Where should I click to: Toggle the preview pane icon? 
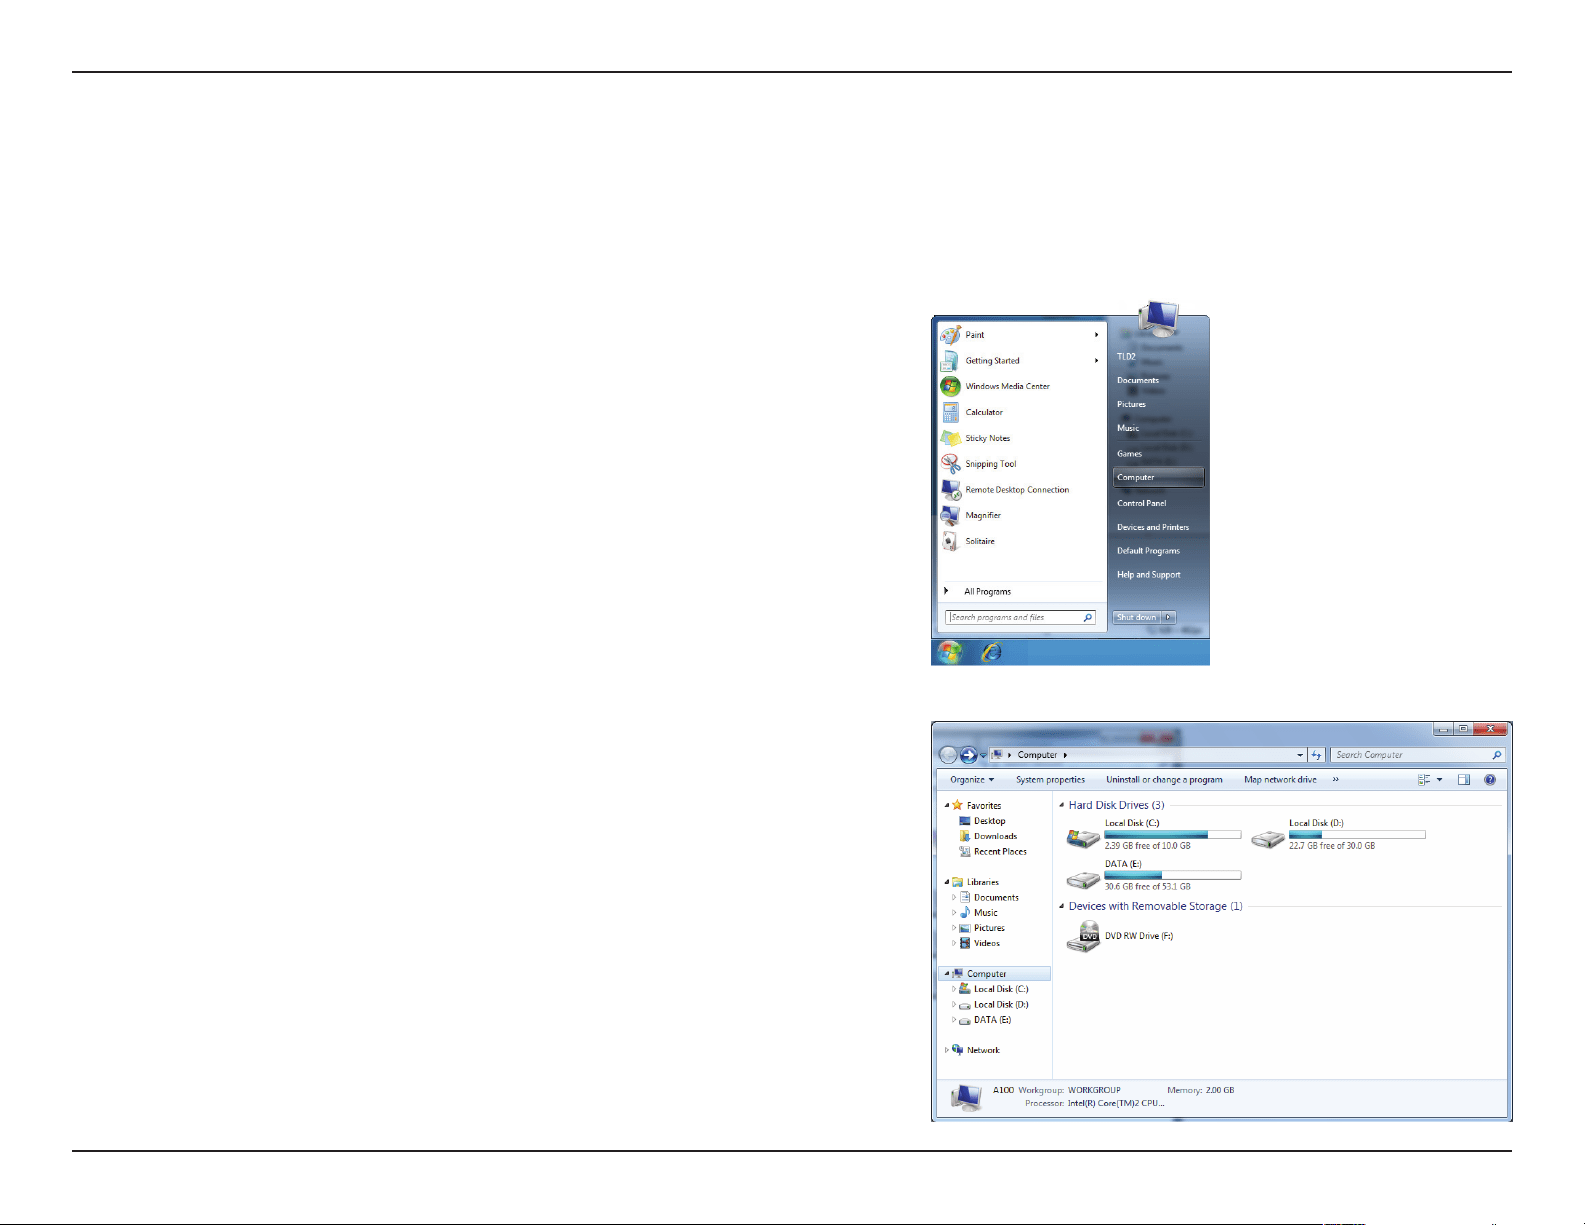[x=1463, y=780]
